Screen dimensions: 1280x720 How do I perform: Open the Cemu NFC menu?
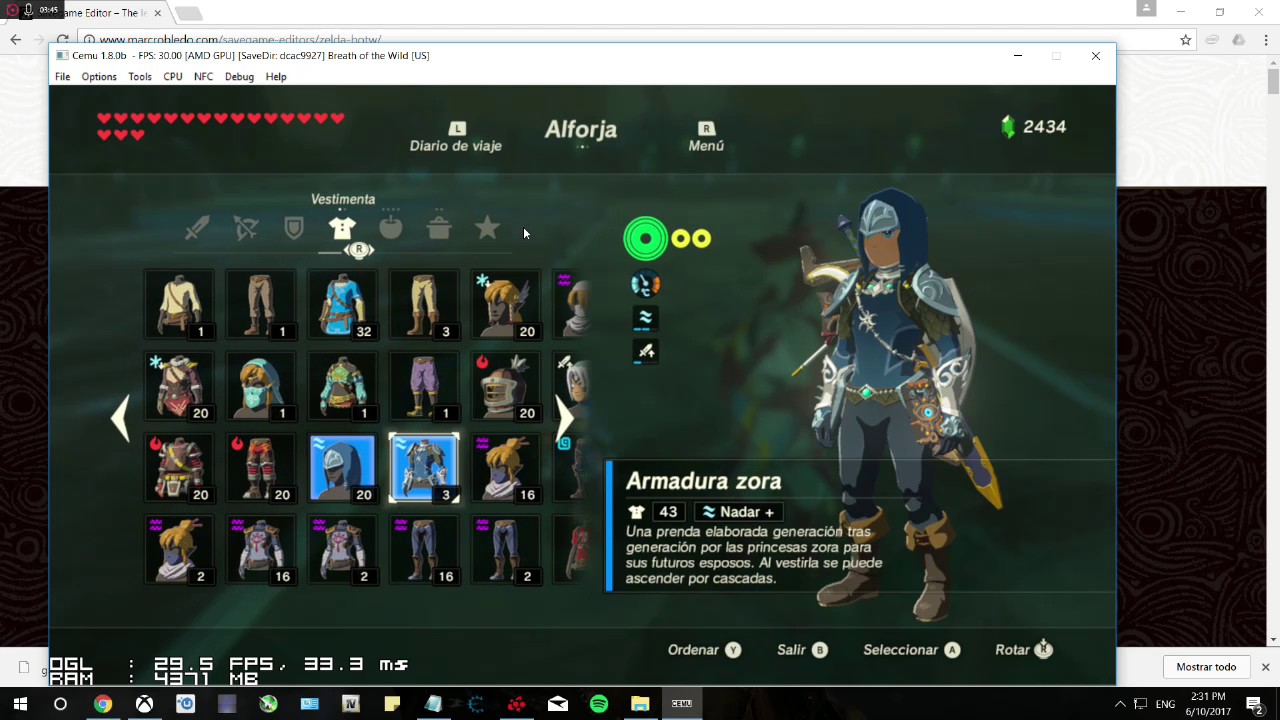(x=203, y=77)
